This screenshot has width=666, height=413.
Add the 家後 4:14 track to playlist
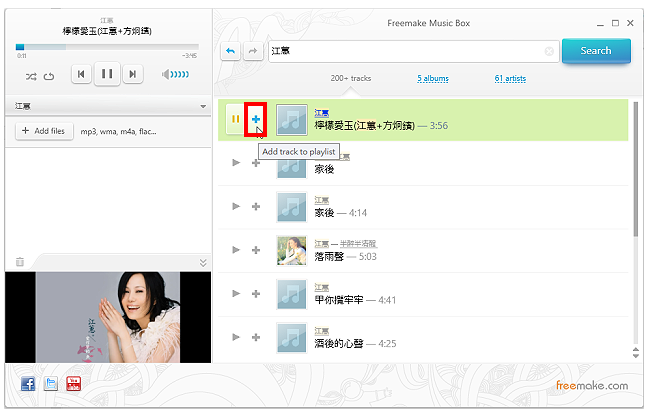pos(256,206)
